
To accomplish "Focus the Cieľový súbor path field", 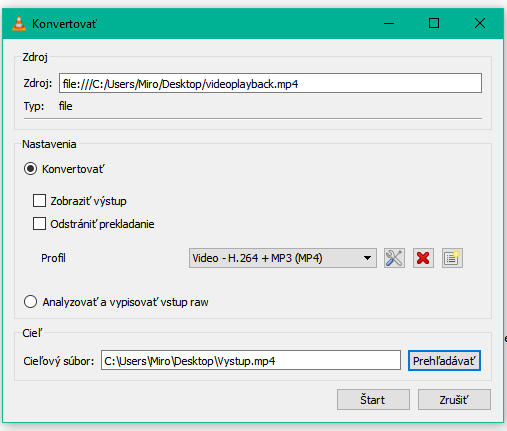I will (251, 361).
